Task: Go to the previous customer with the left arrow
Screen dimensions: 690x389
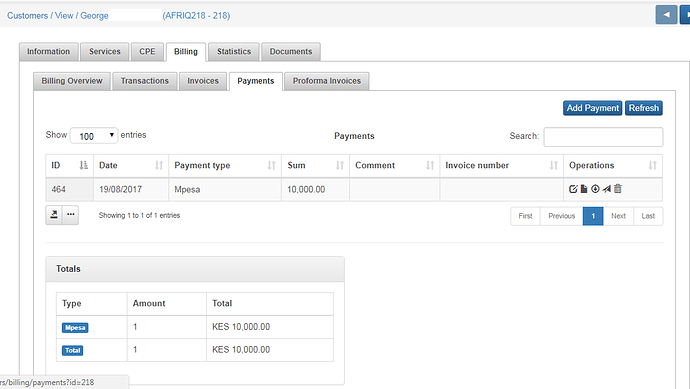Action: [666, 15]
